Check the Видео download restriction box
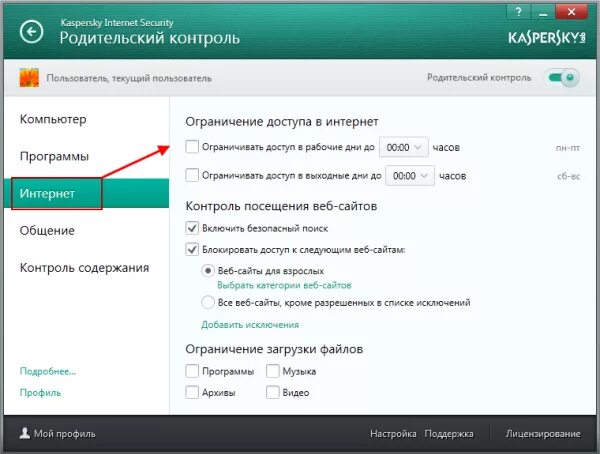Screen dimensions: 600x454 (x=272, y=392)
